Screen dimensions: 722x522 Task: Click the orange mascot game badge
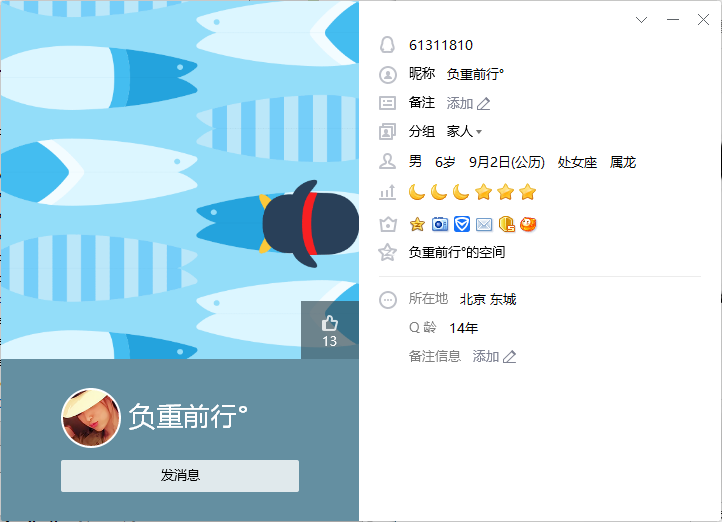click(528, 224)
